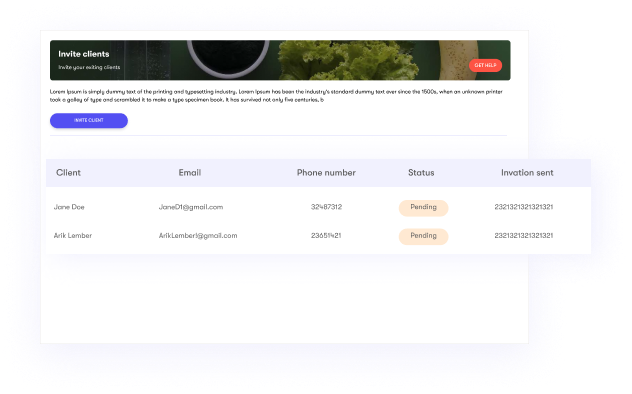Viewport: 632px width, 394px height.
Task: Click the Invite Client button
Action: click(89, 120)
